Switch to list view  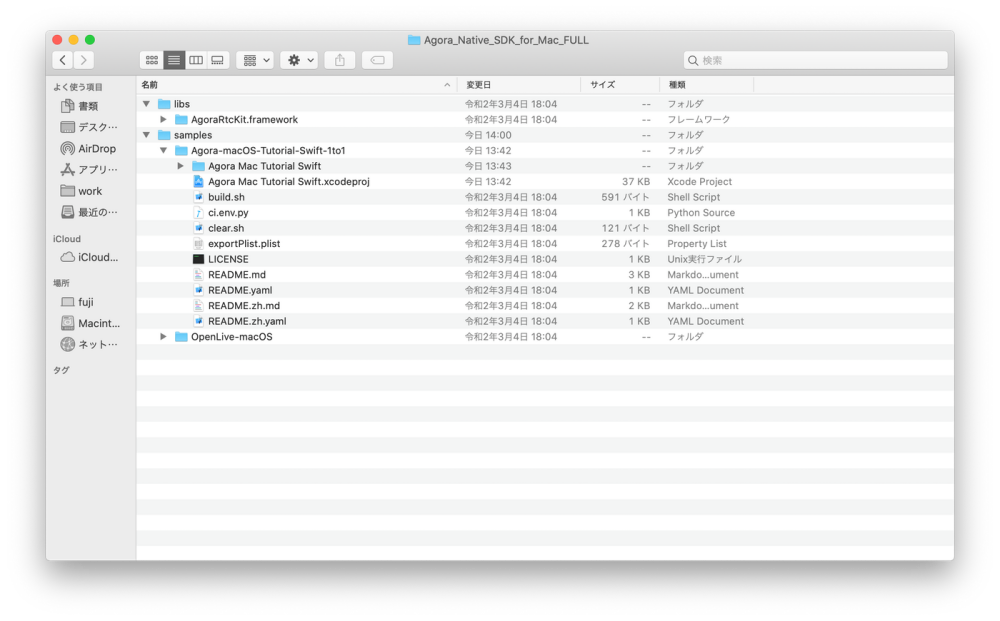[x=173, y=60]
